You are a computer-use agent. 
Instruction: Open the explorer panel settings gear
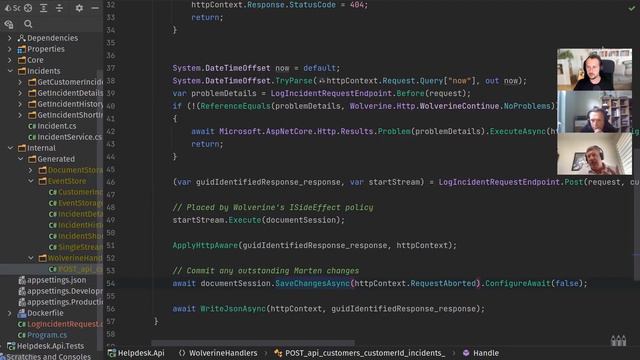pyautogui.click(x=79, y=8)
